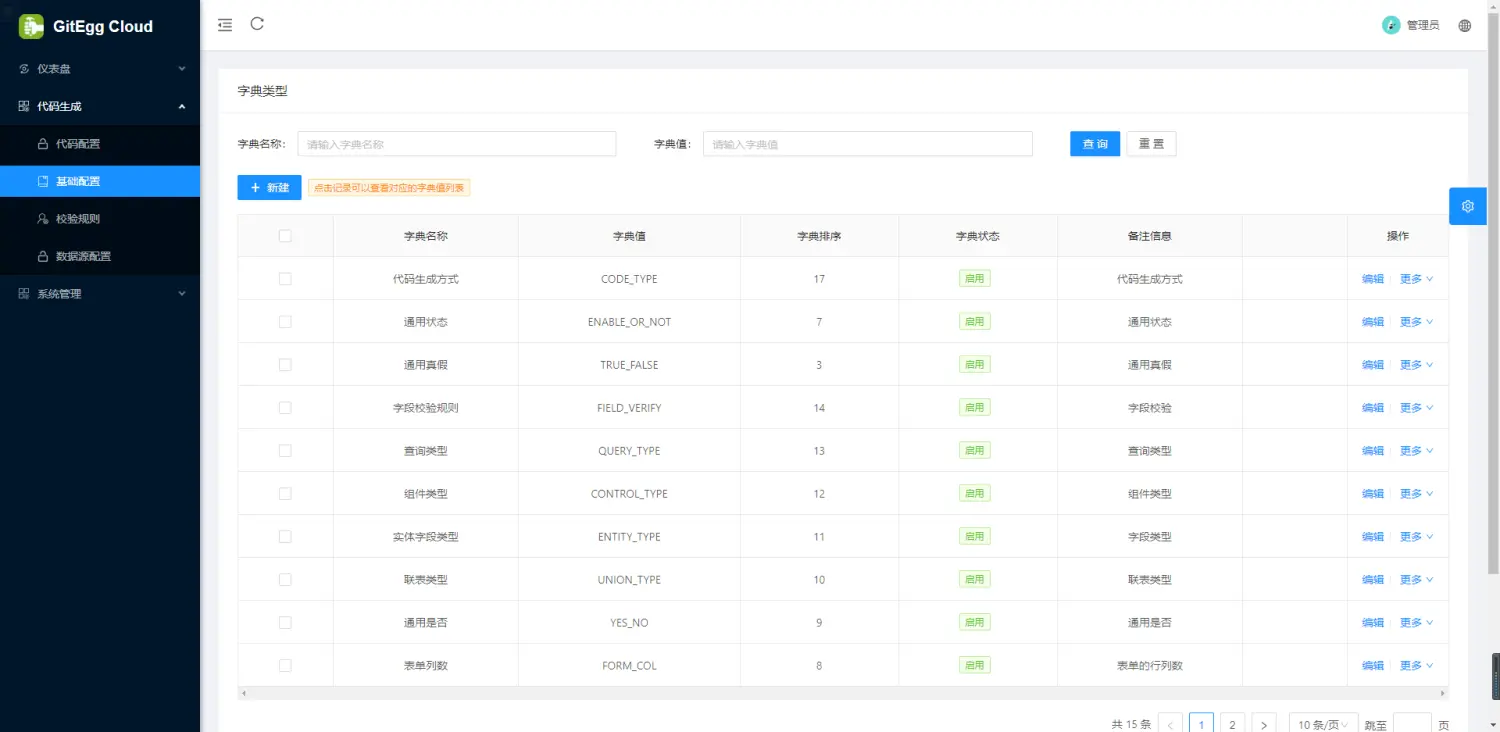The image size is (1500, 732).
Task: Click the 新建 create button
Action: point(268,187)
